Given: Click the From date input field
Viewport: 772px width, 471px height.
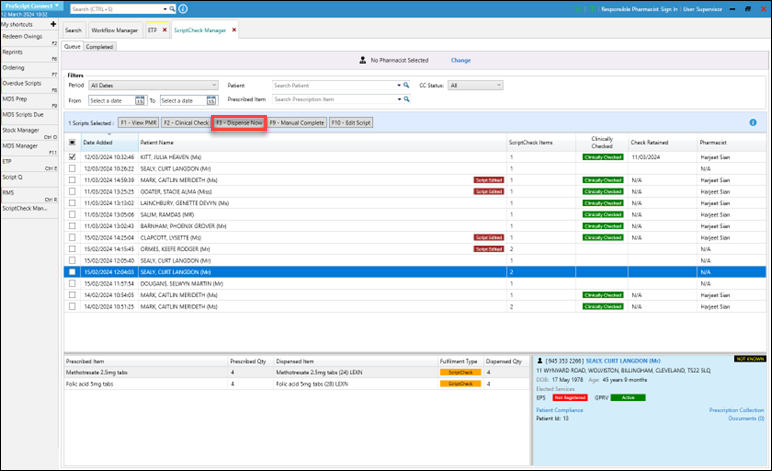Looking at the screenshot, I should tap(112, 100).
